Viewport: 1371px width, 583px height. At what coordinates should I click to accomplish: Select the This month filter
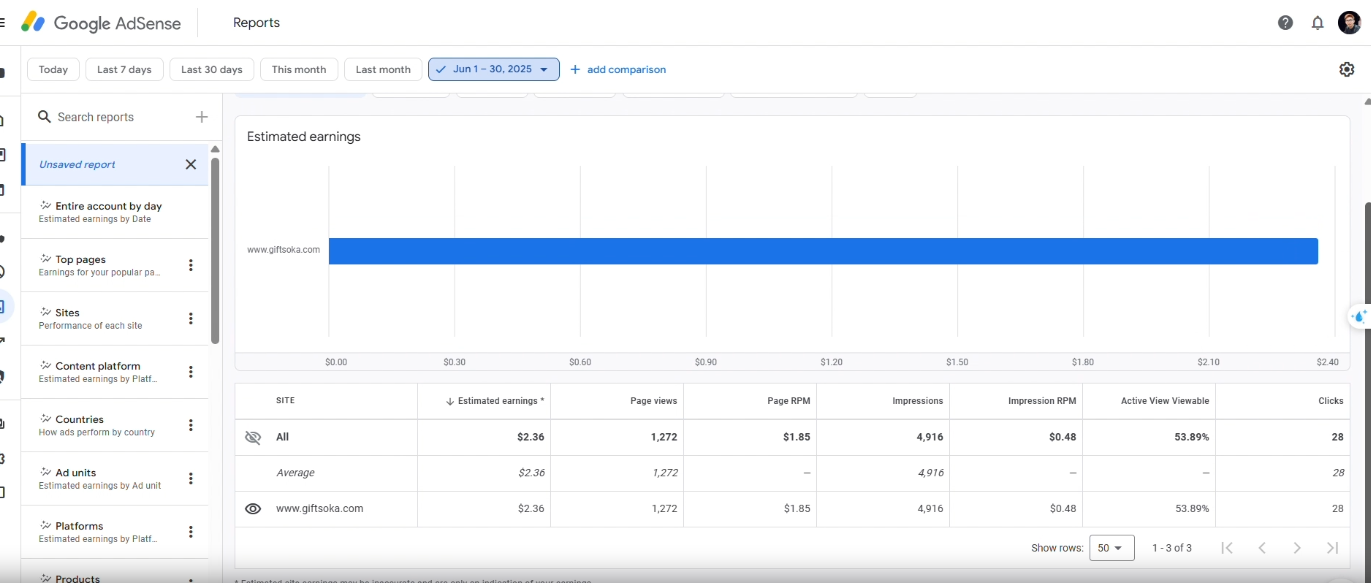point(299,69)
